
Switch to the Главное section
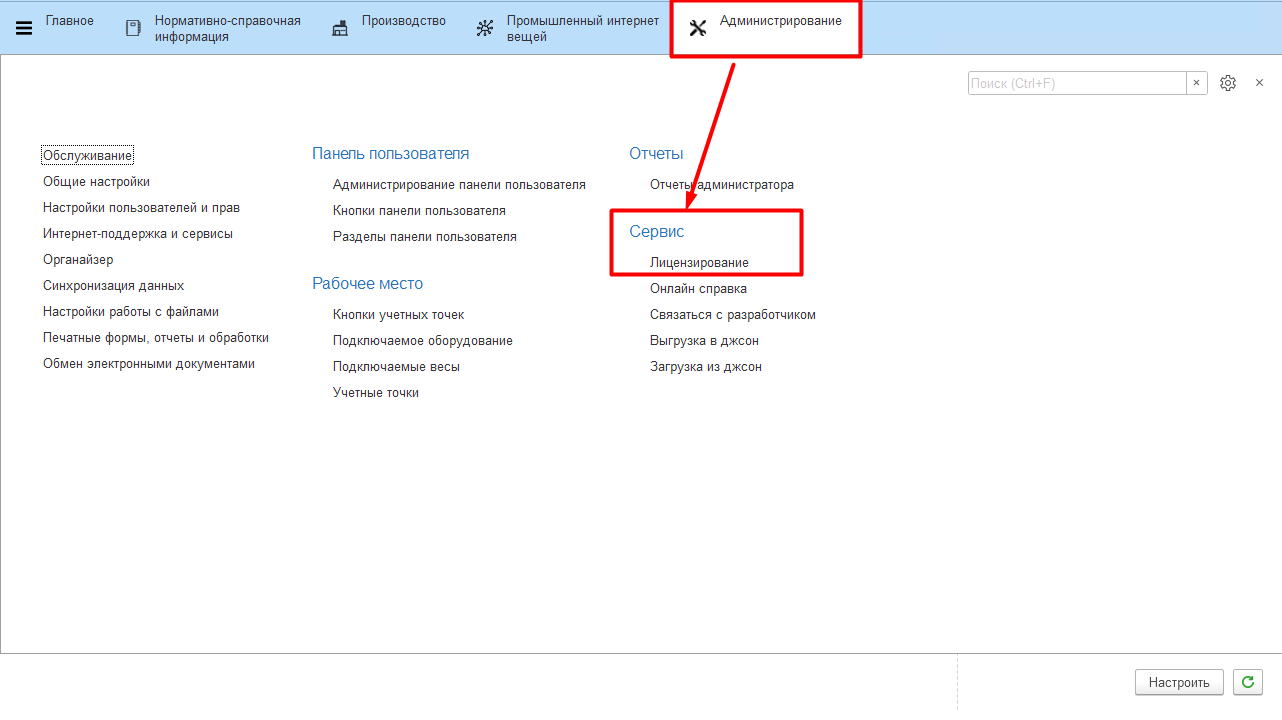tap(69, 21)
